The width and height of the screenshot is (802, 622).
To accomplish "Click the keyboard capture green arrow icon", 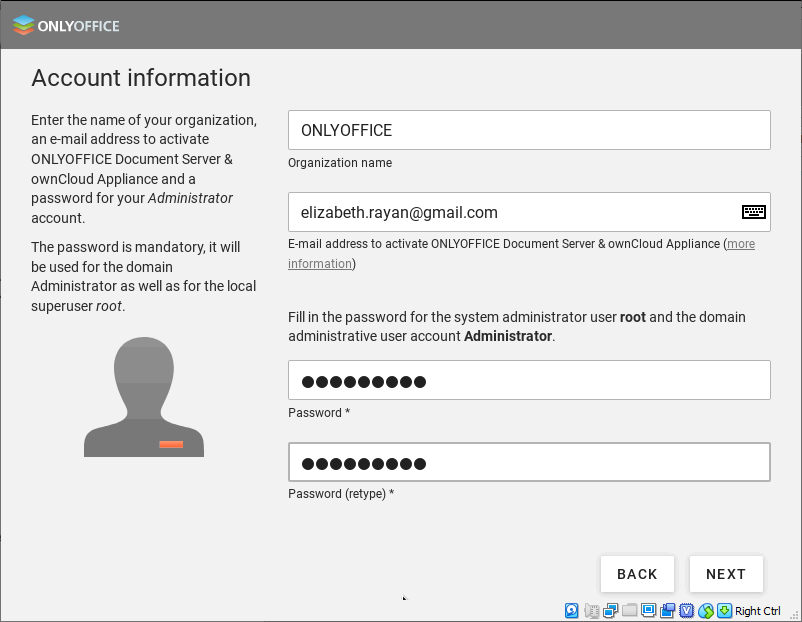I will pos(724,611).
